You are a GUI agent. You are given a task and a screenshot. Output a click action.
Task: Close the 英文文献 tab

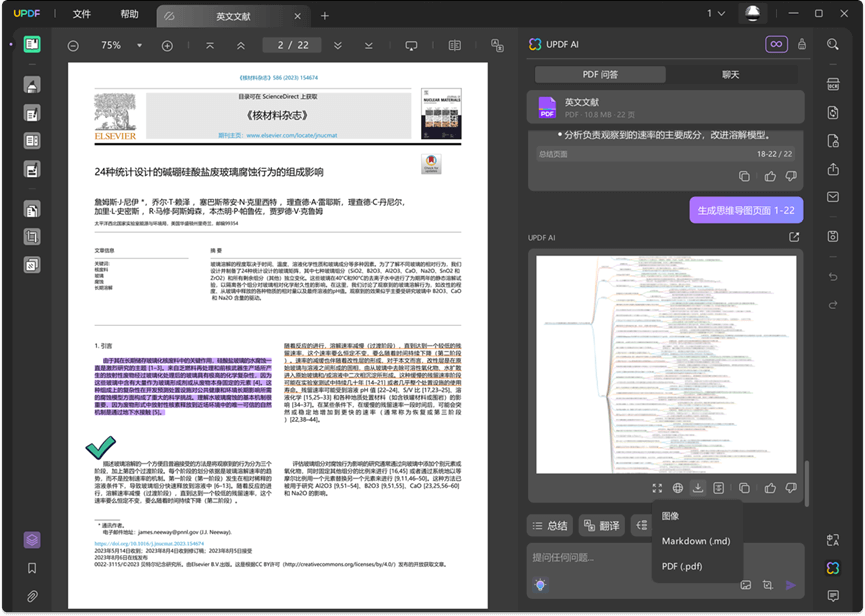click(297, 17)
